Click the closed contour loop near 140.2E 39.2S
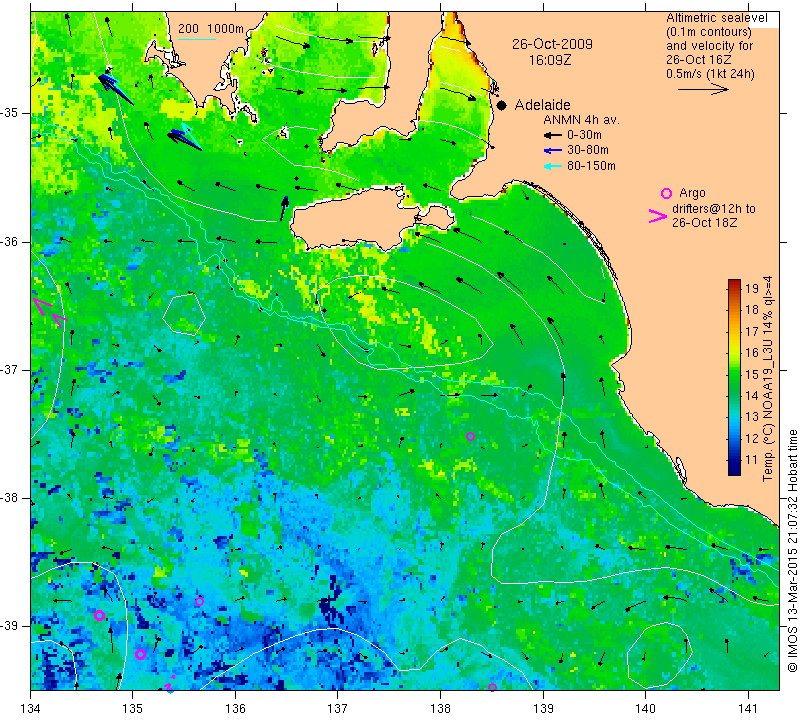Screen dimensions: 800x720 tap(659, 655)
